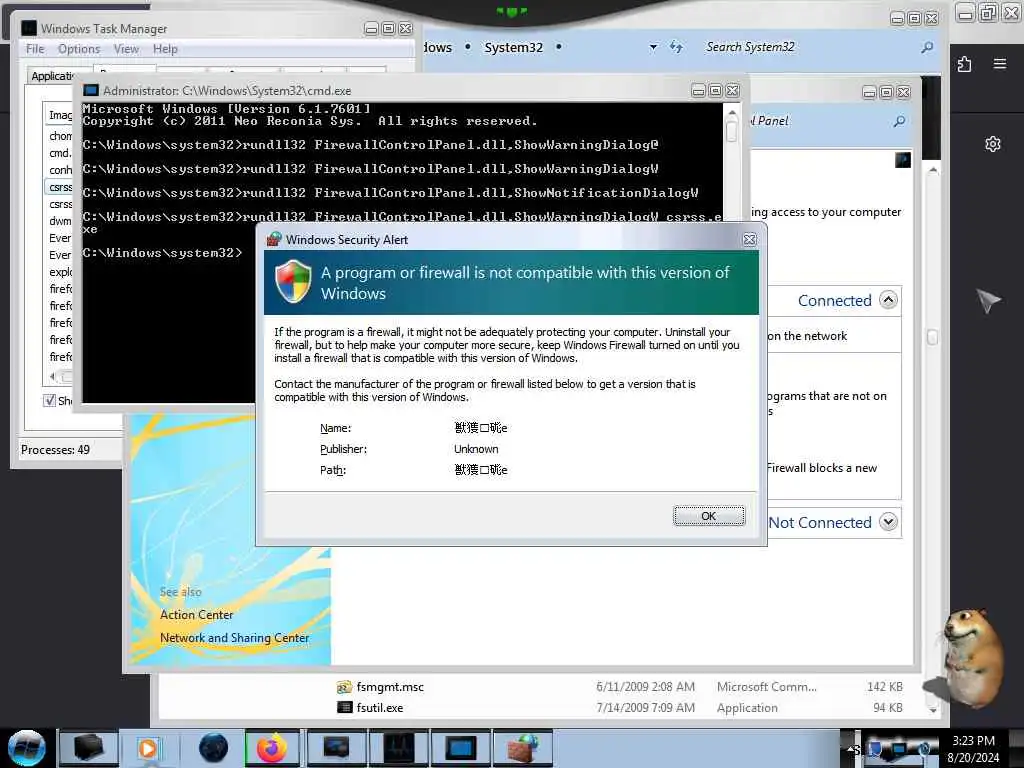Collapse the Connected network section
The width and height of the screenshot is (1024, 768).
tap(888, 300)
